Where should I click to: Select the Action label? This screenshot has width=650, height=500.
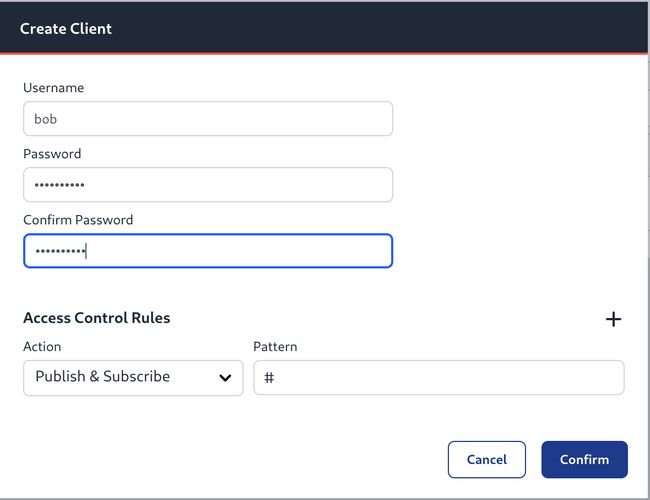pos(42,347)
